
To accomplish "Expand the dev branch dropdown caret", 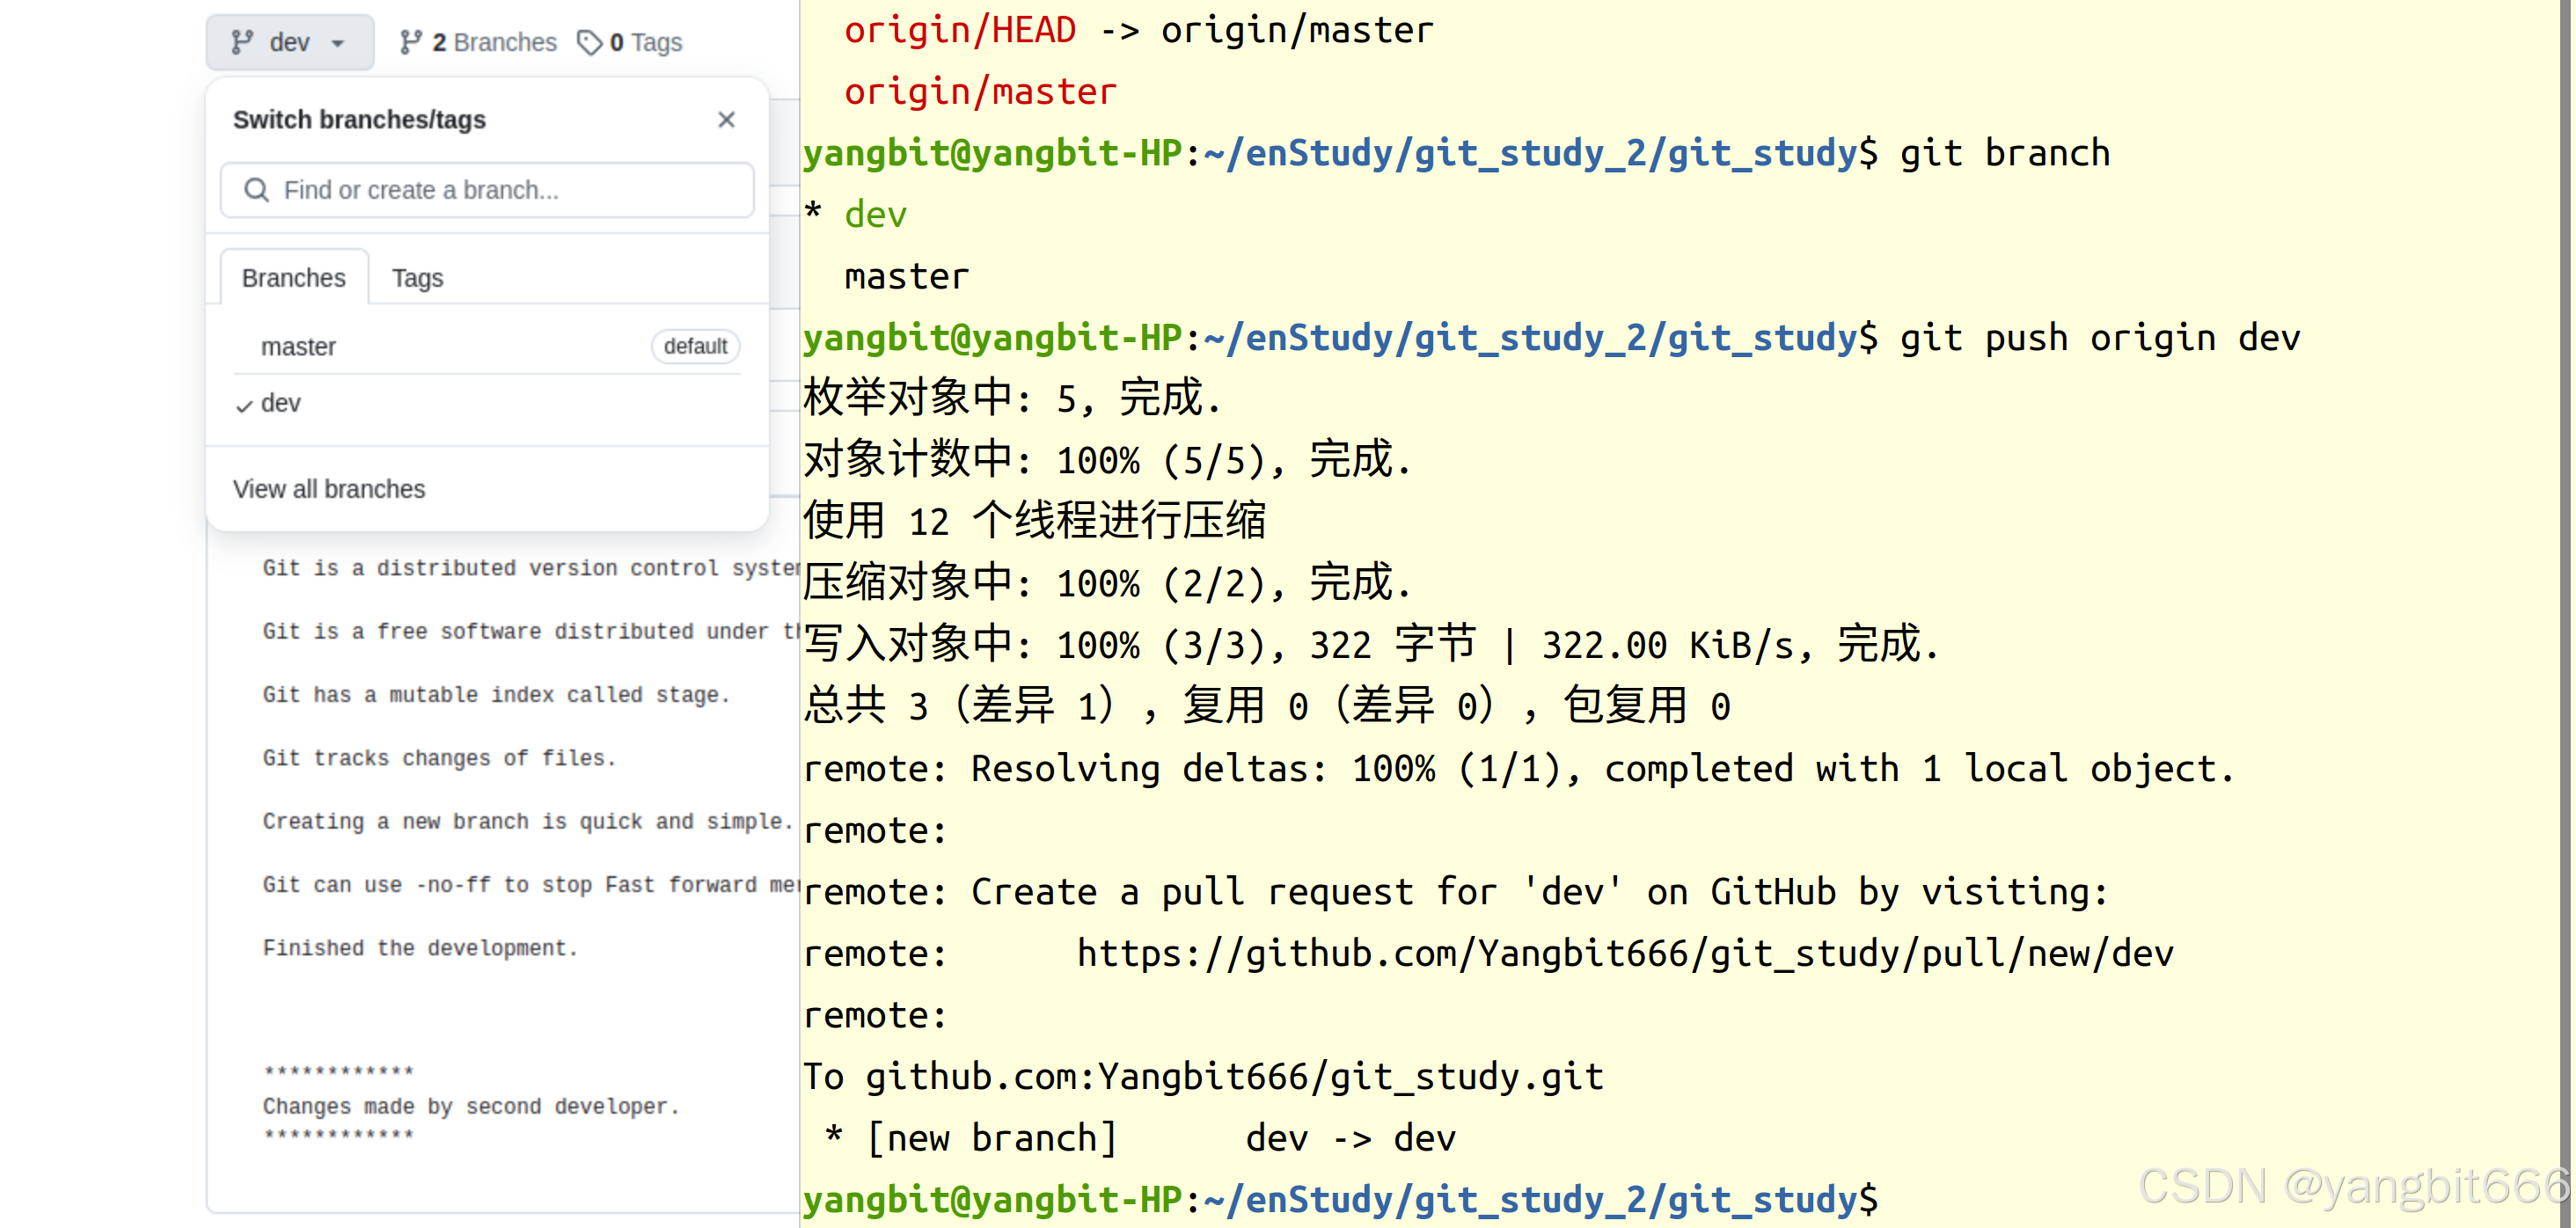I will pyautogui.click(x=338, y=43).
